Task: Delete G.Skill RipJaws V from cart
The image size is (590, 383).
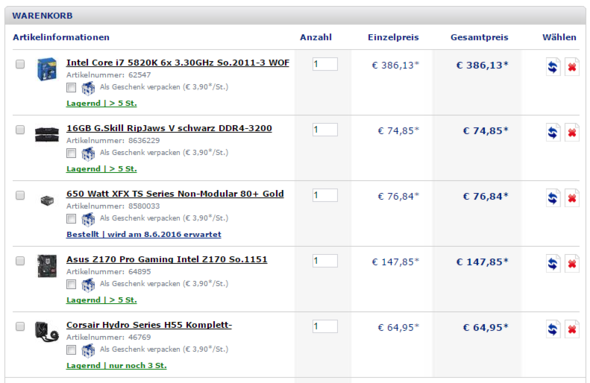Action: pos(572,132)
